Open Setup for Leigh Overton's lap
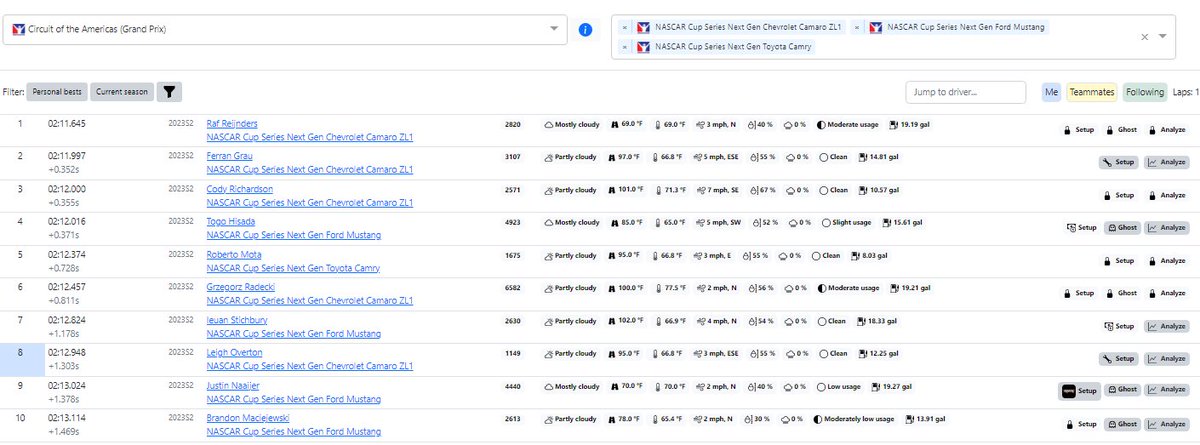 1119,358
